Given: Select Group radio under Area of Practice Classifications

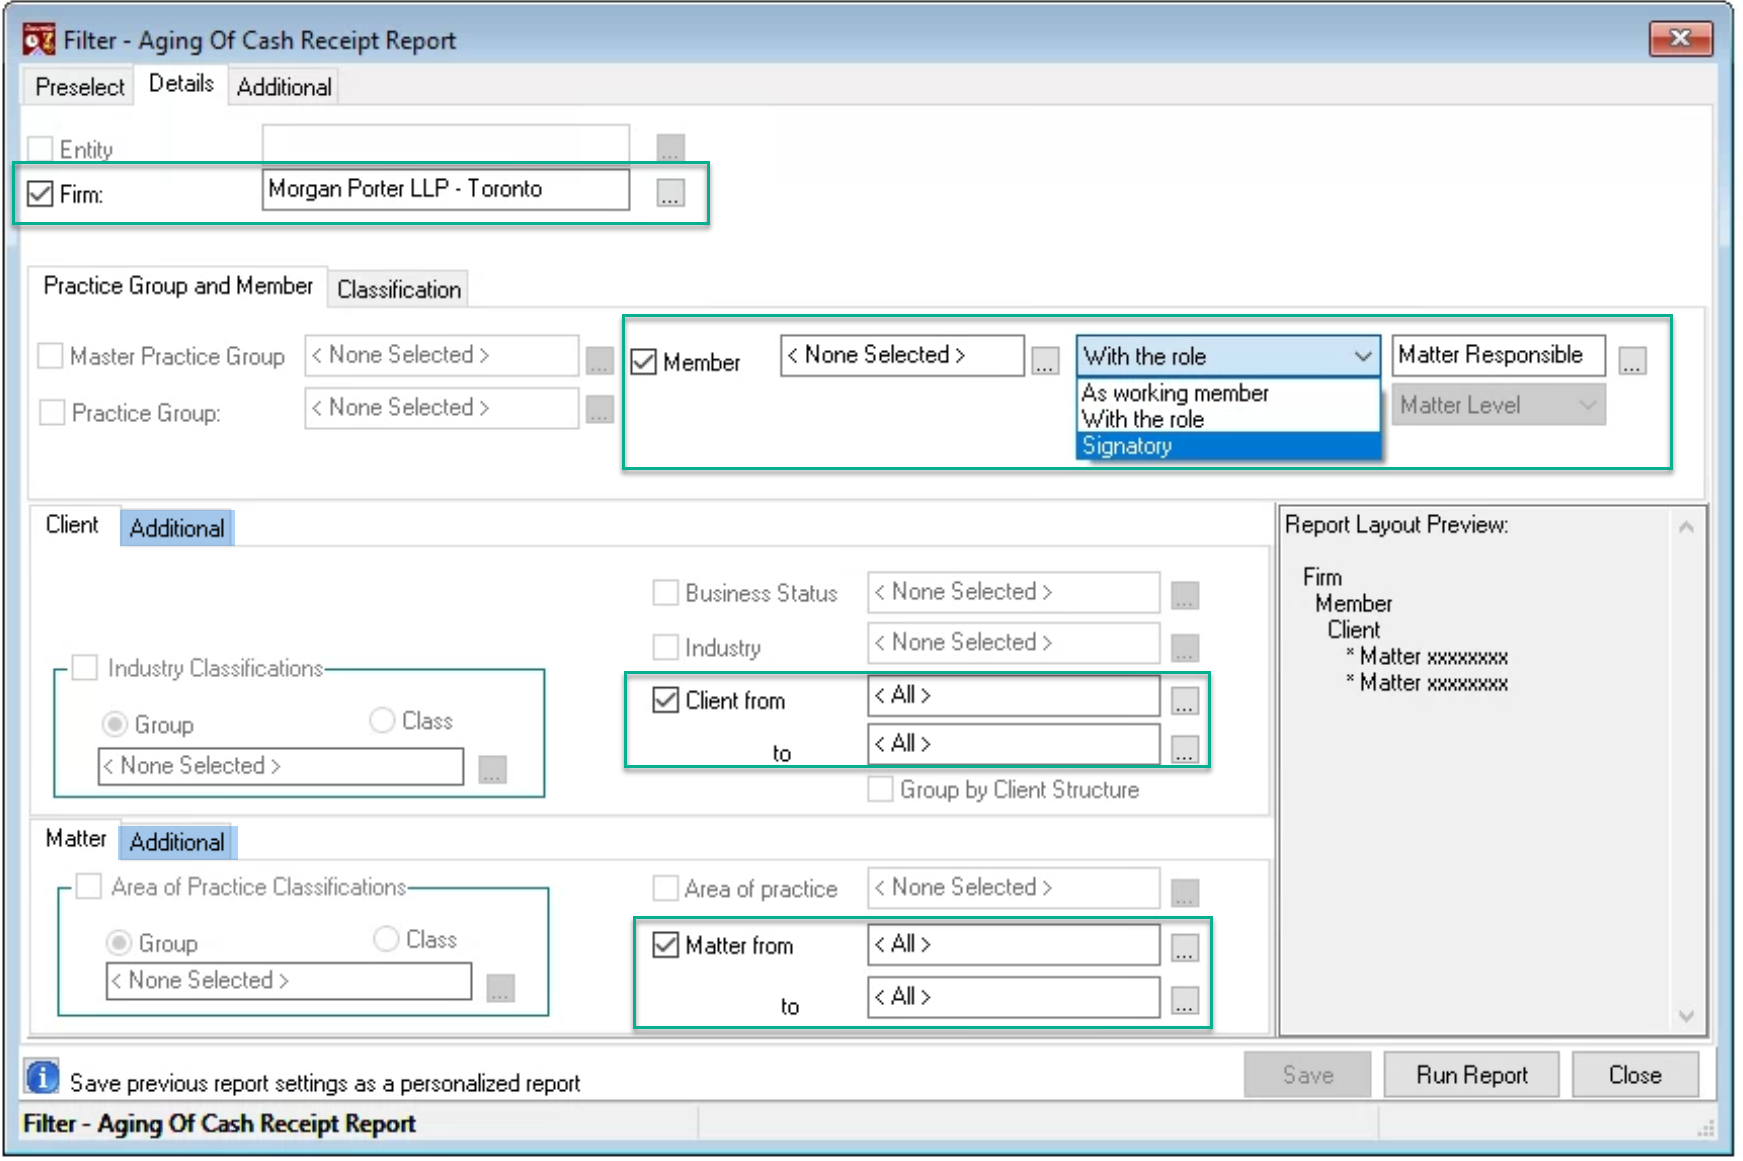Looking at the screenshot, I should click(x=119, y=943).
